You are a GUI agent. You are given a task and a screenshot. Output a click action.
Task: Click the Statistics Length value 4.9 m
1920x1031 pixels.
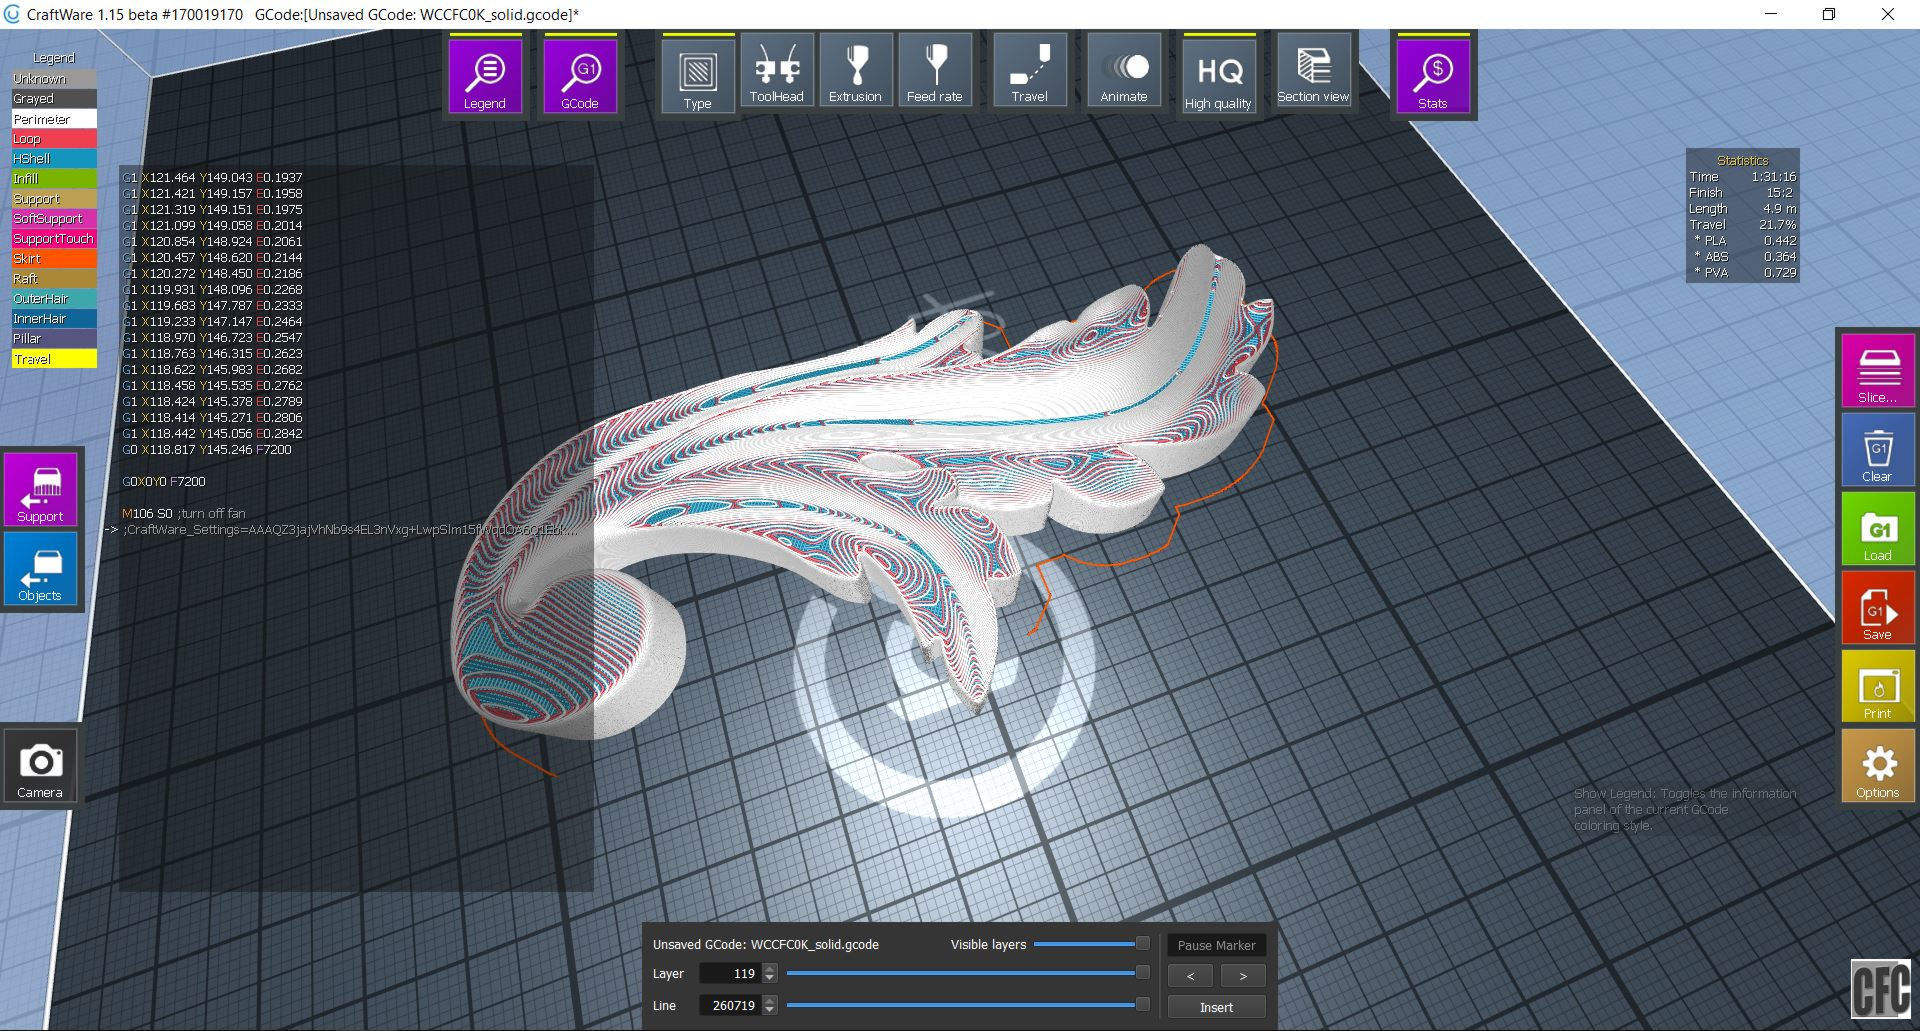click(x=1779, y=209)
